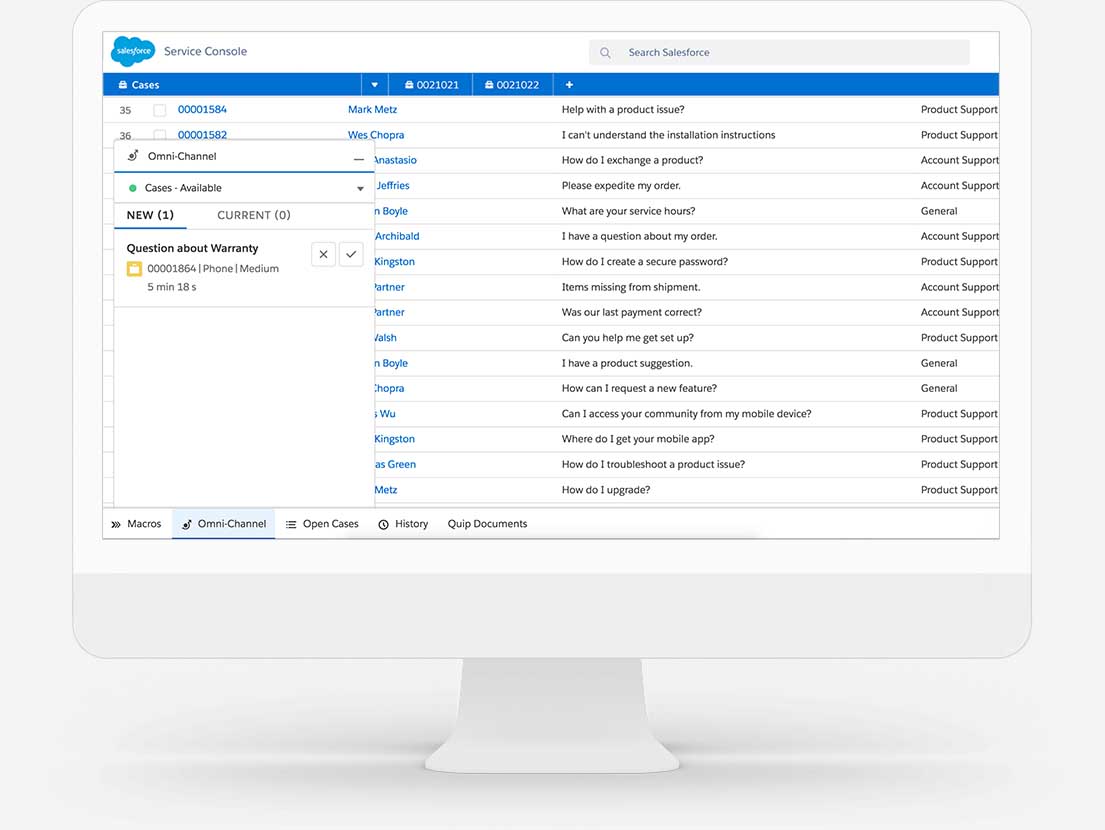The height and width of the screenshot is (830, 1105).
Task: Open the Cases - Available status dropdown
Action: [x=360, y=187]
